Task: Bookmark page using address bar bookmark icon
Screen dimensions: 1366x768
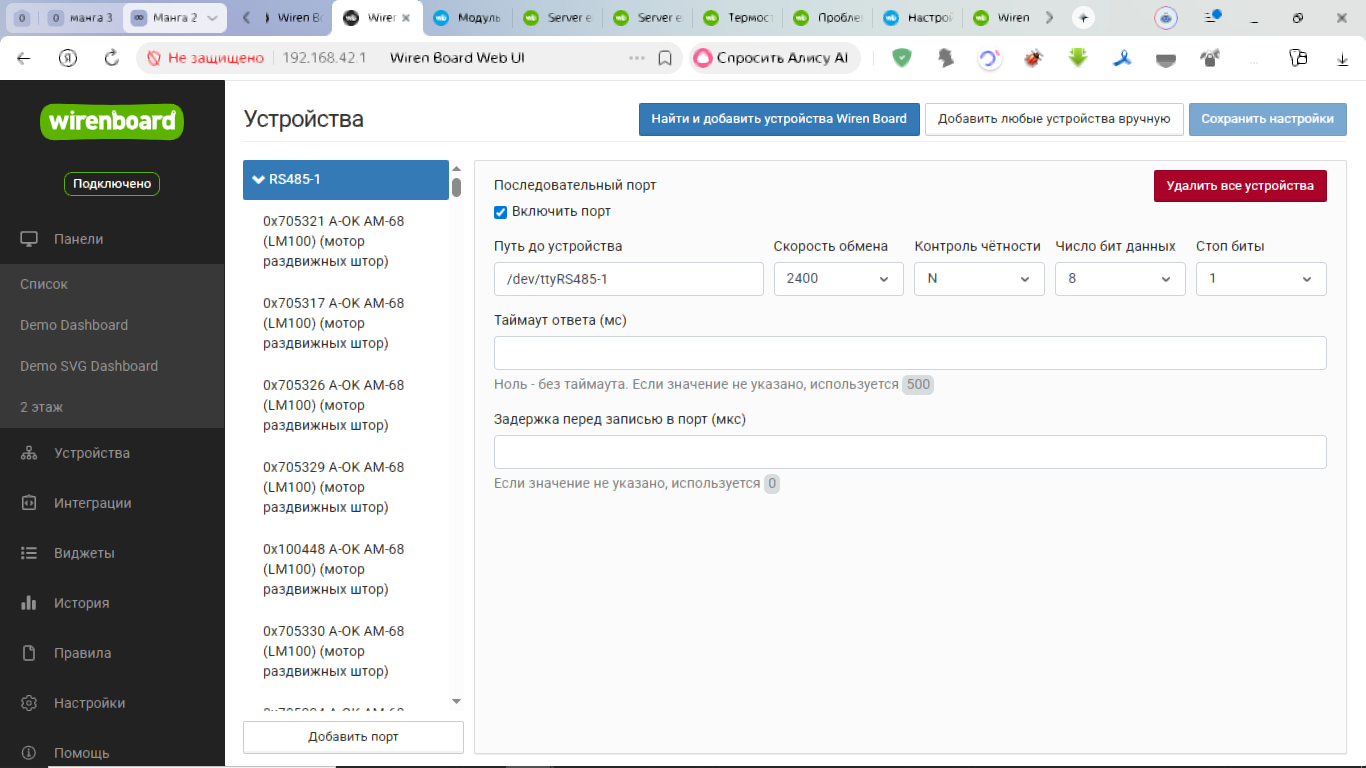Action: coord(665,58)
